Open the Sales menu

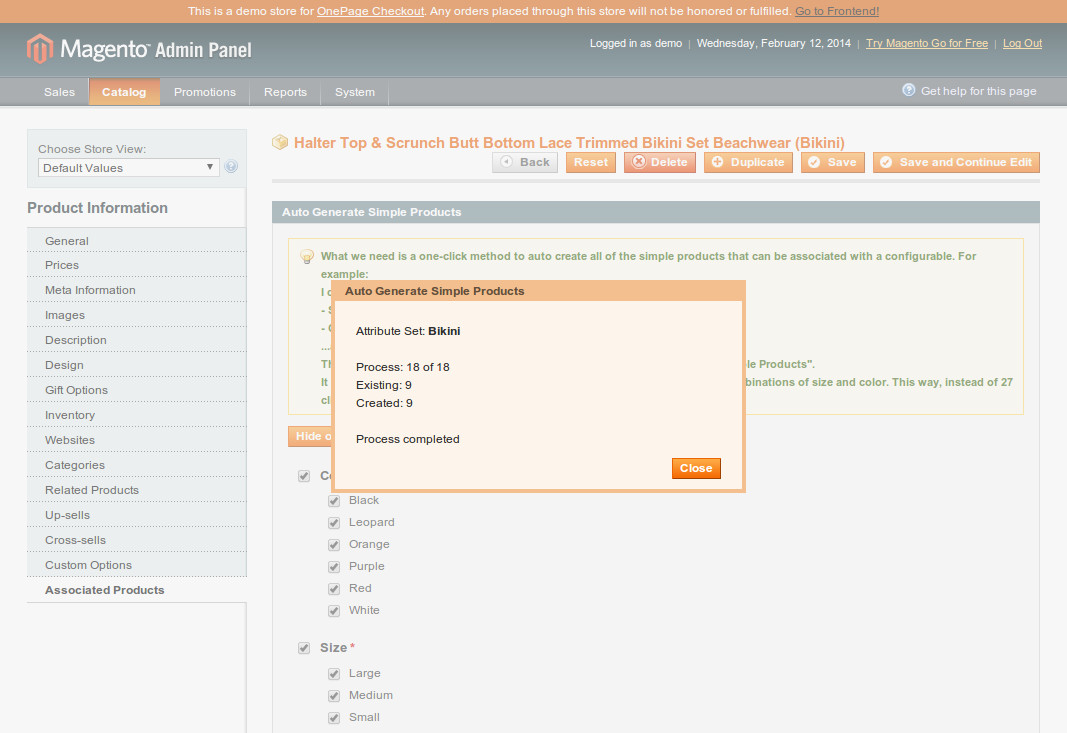click(x=59, y=92)
